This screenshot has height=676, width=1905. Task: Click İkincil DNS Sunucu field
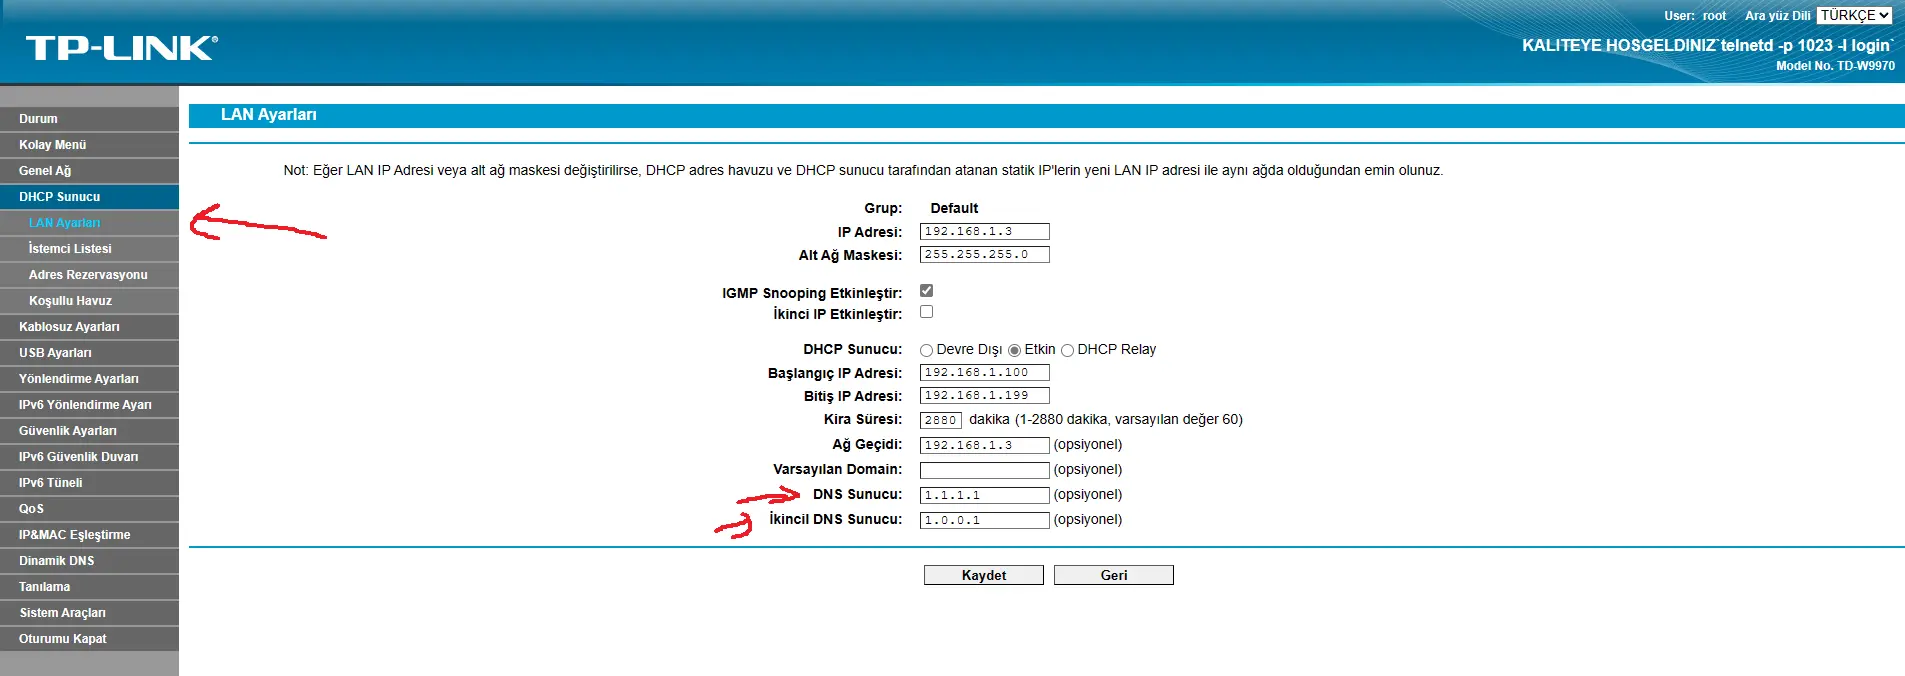985,521
